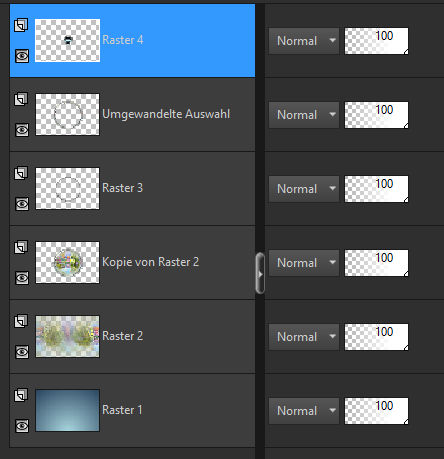Click the opacity slider of Raster 1

[376, 411]
